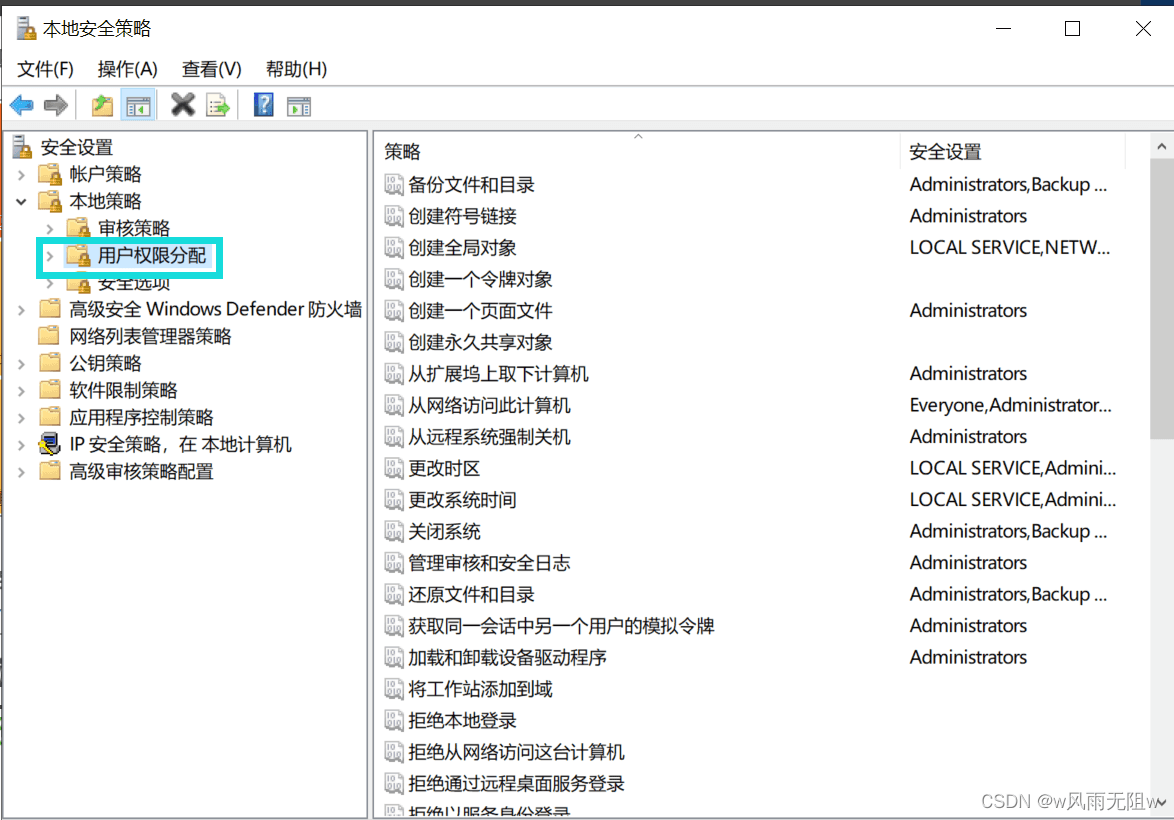
Task: Expand the 公钥策略 tree node
Action: tap(22, 364)
